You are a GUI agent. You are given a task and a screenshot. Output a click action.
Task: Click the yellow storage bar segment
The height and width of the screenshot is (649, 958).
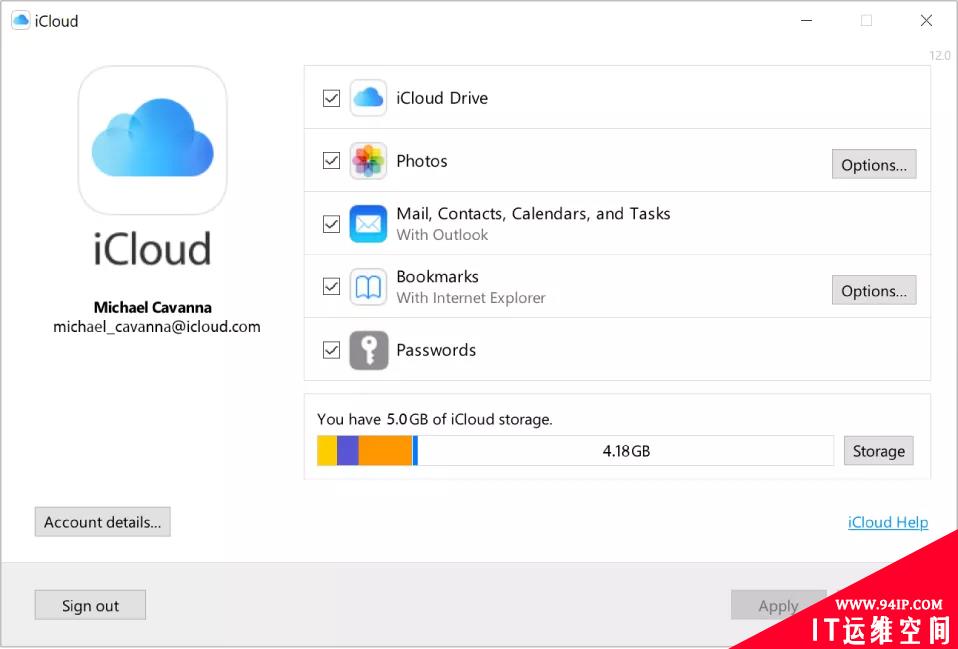(327, 451)
